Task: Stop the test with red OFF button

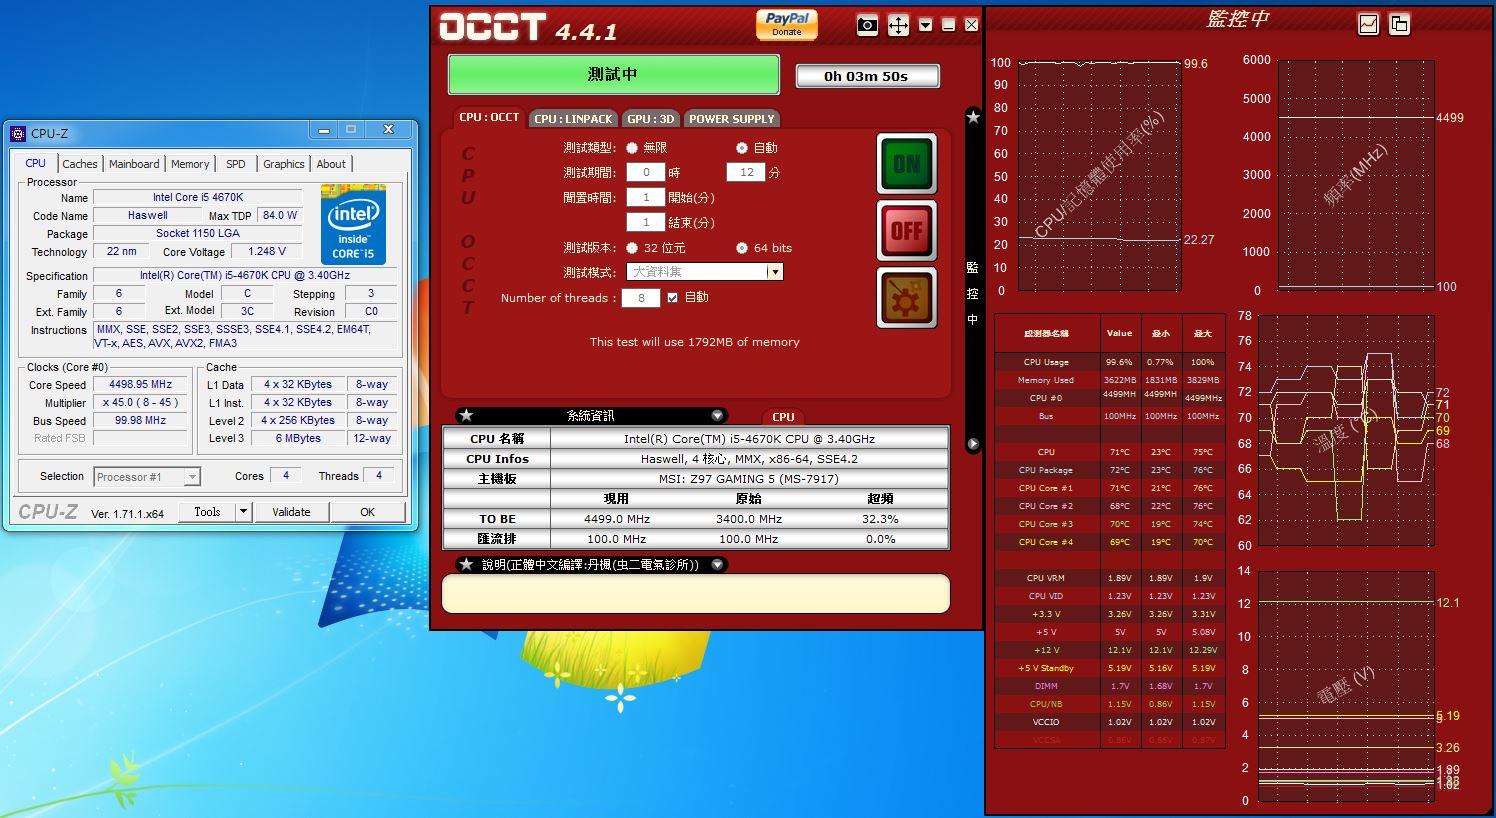Action: 906,230
